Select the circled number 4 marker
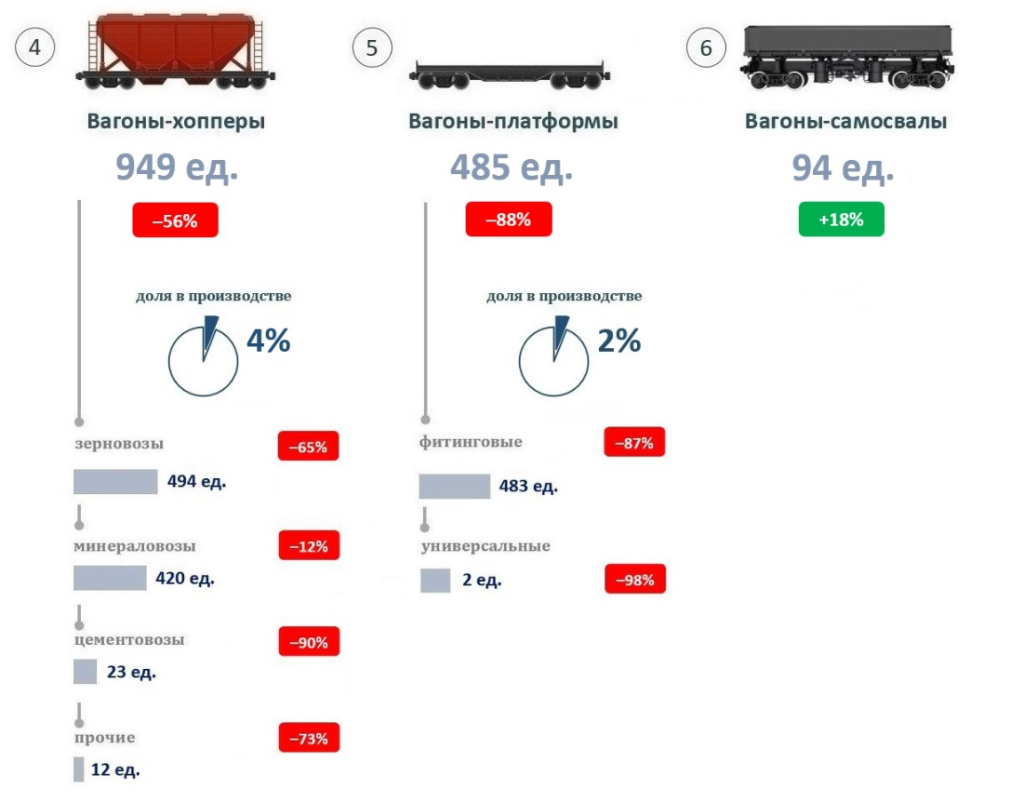The image size is (1024, 802). tap(35, 47)
